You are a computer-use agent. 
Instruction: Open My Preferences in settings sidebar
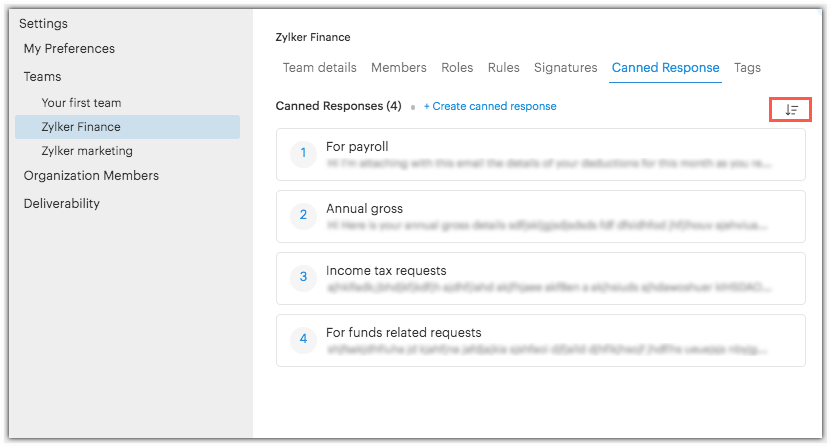[x=69, y=49]
